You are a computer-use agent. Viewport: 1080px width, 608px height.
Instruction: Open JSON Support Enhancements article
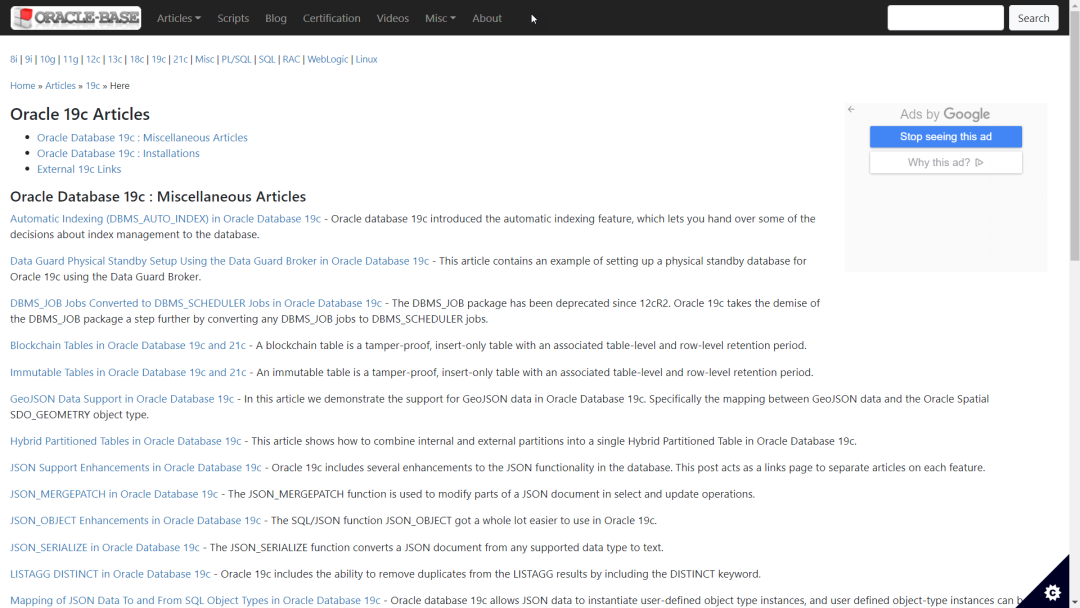pyautogui.click(x=136, y=467)
